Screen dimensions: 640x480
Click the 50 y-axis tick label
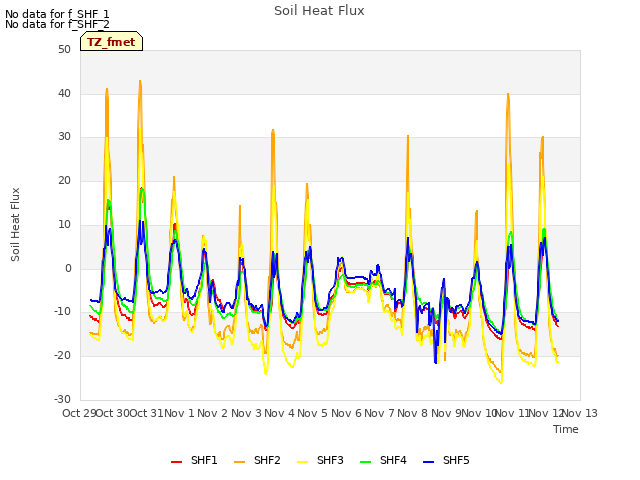point(64,49)
